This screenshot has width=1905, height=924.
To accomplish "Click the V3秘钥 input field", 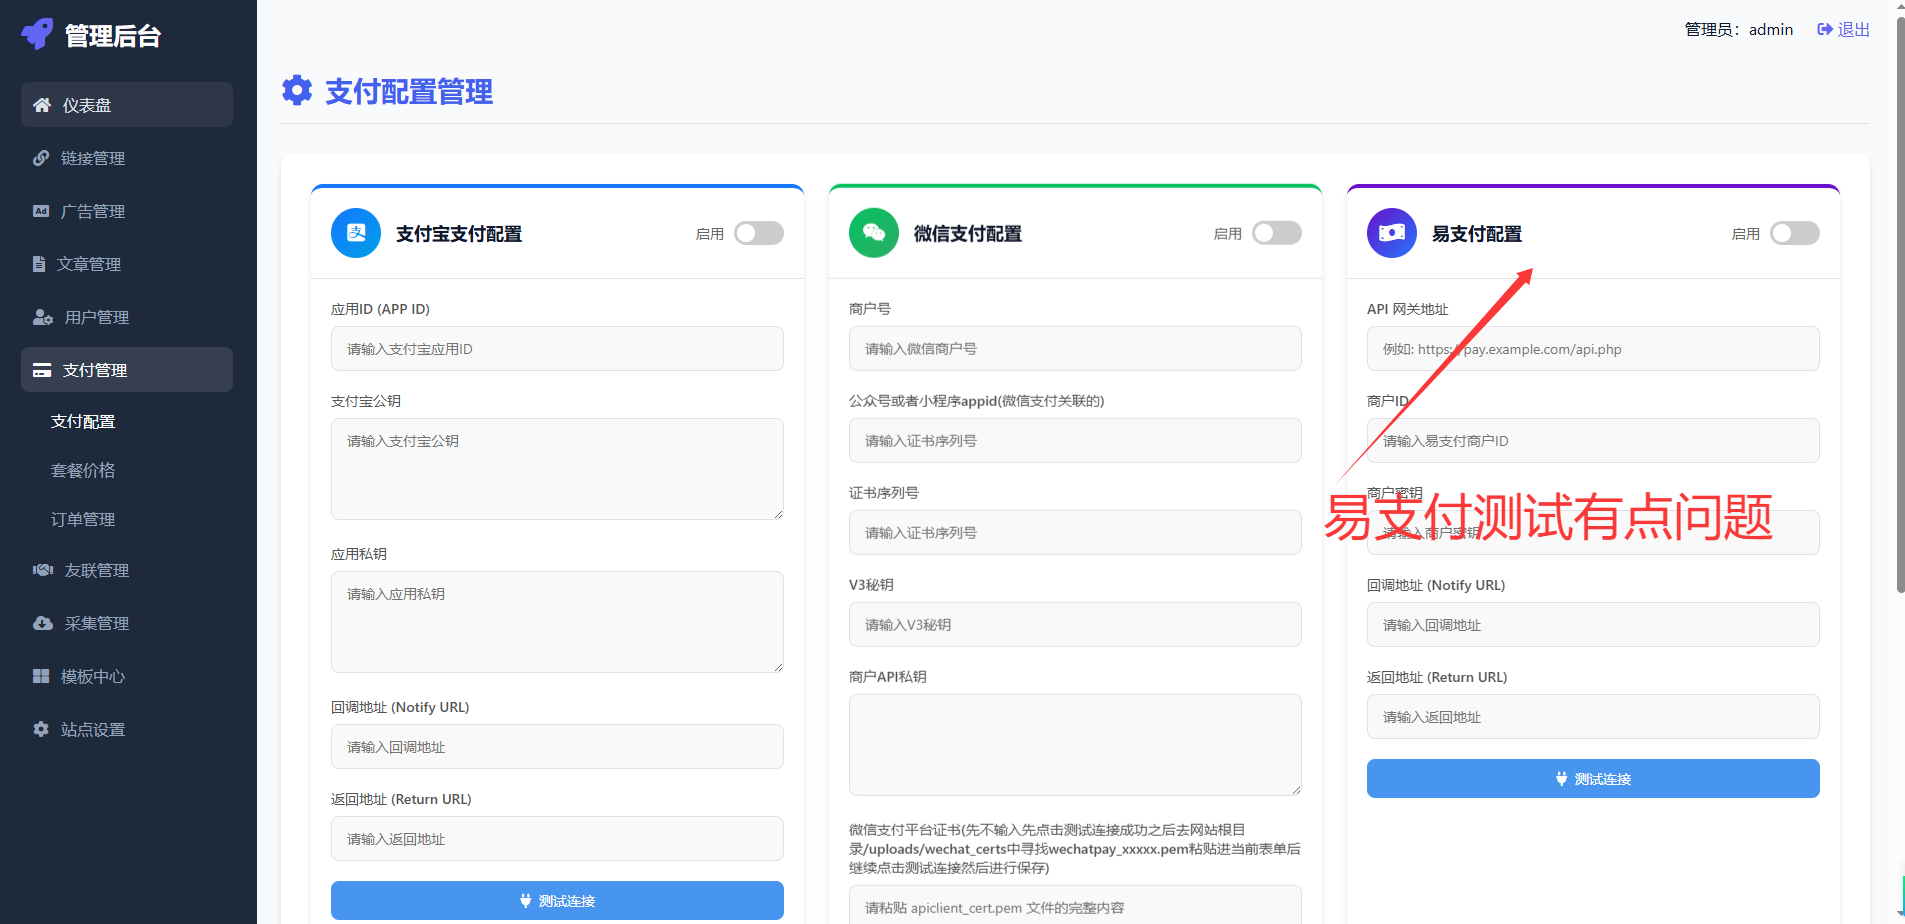I will coord(1075,624).
